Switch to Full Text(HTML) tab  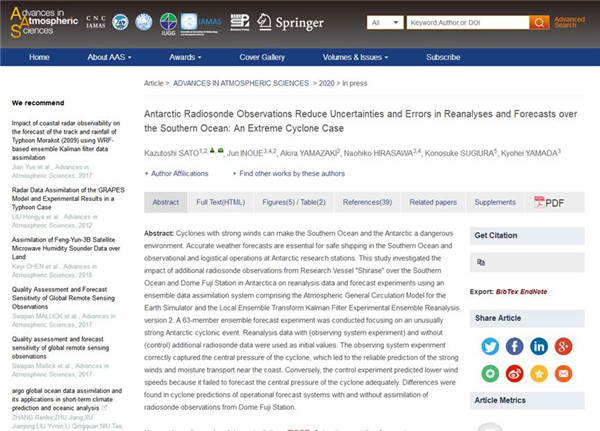pos(221,202)
